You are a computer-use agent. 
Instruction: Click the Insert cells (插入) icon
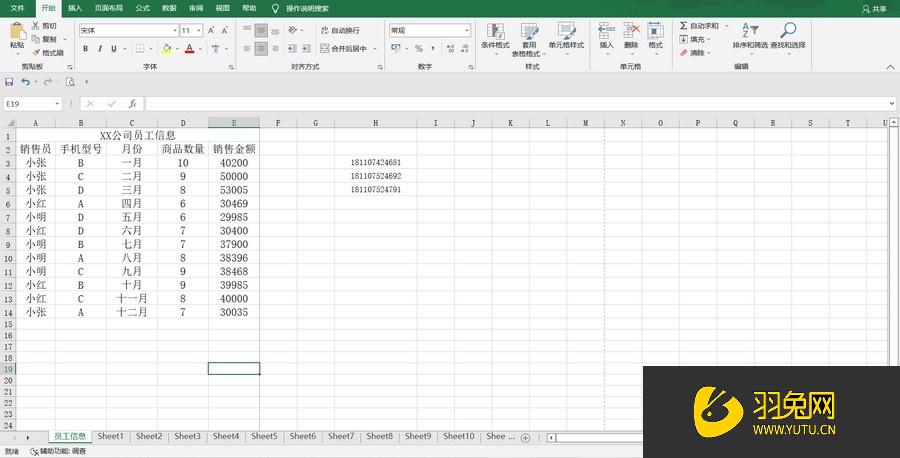[x=606, y=31]
